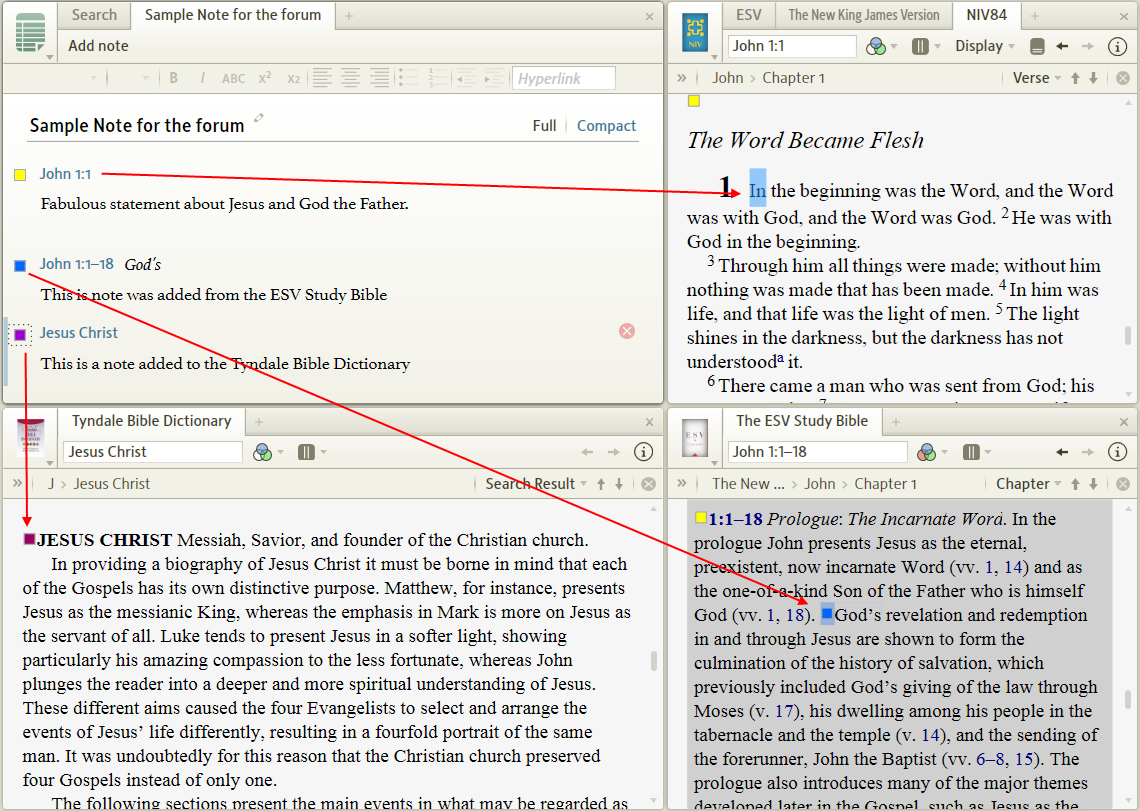The height and width of the screenshot is (811, 1140).
Task: Open verse 18 link in ESV Study Bible
Action: (795, 615)
